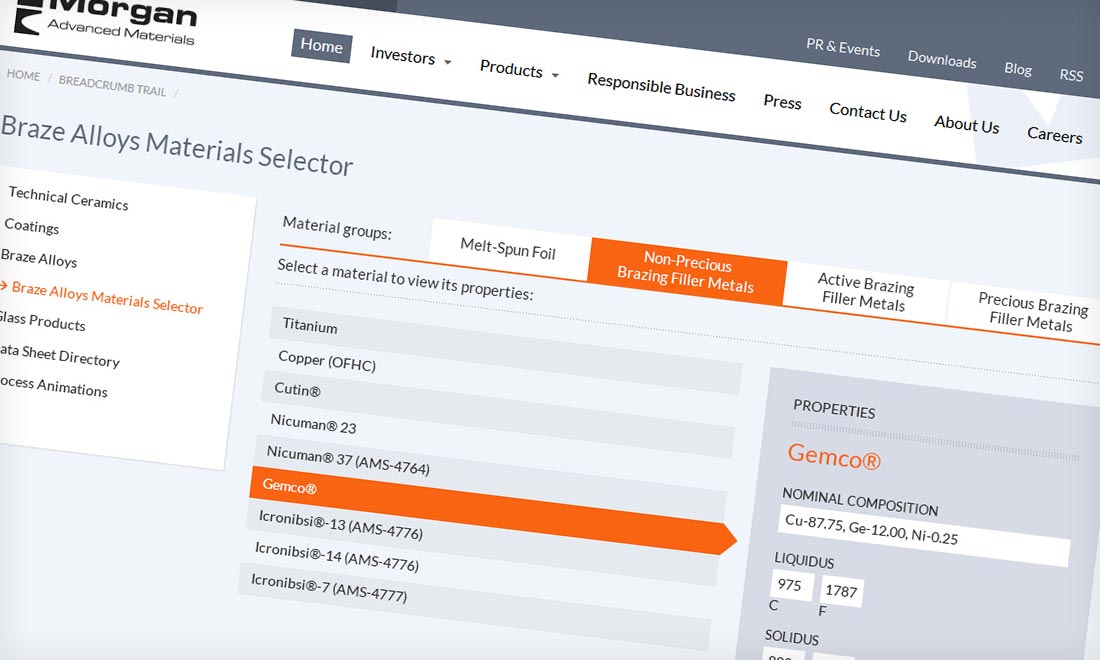Open the Contact Us page
This screenshot has height=660, width=1100.
tap(868, 112)
